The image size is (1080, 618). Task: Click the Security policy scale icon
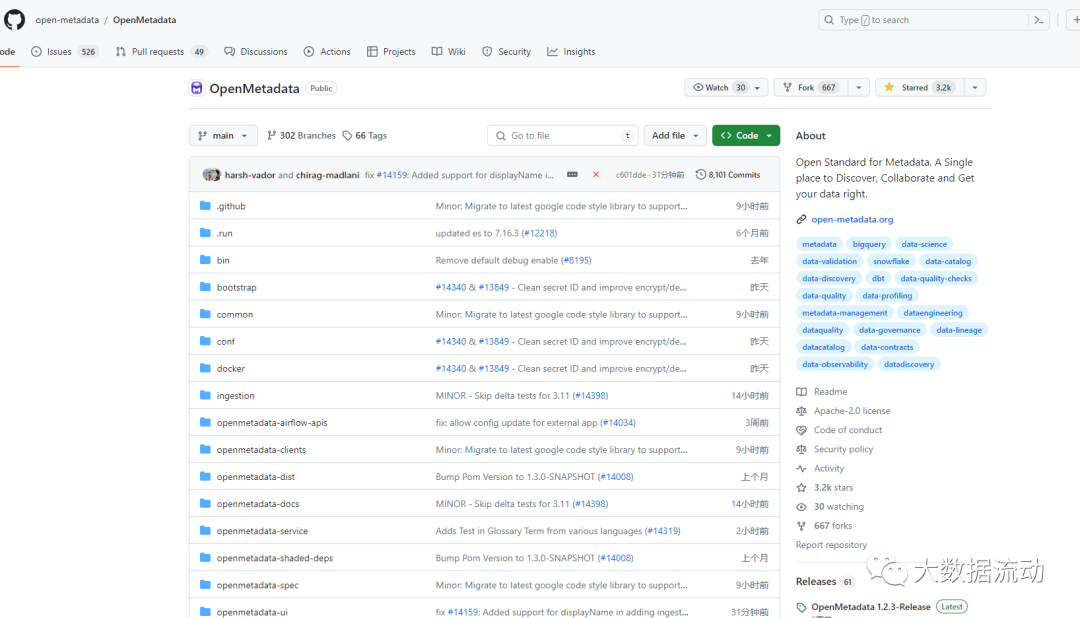[x=801, y=449]
